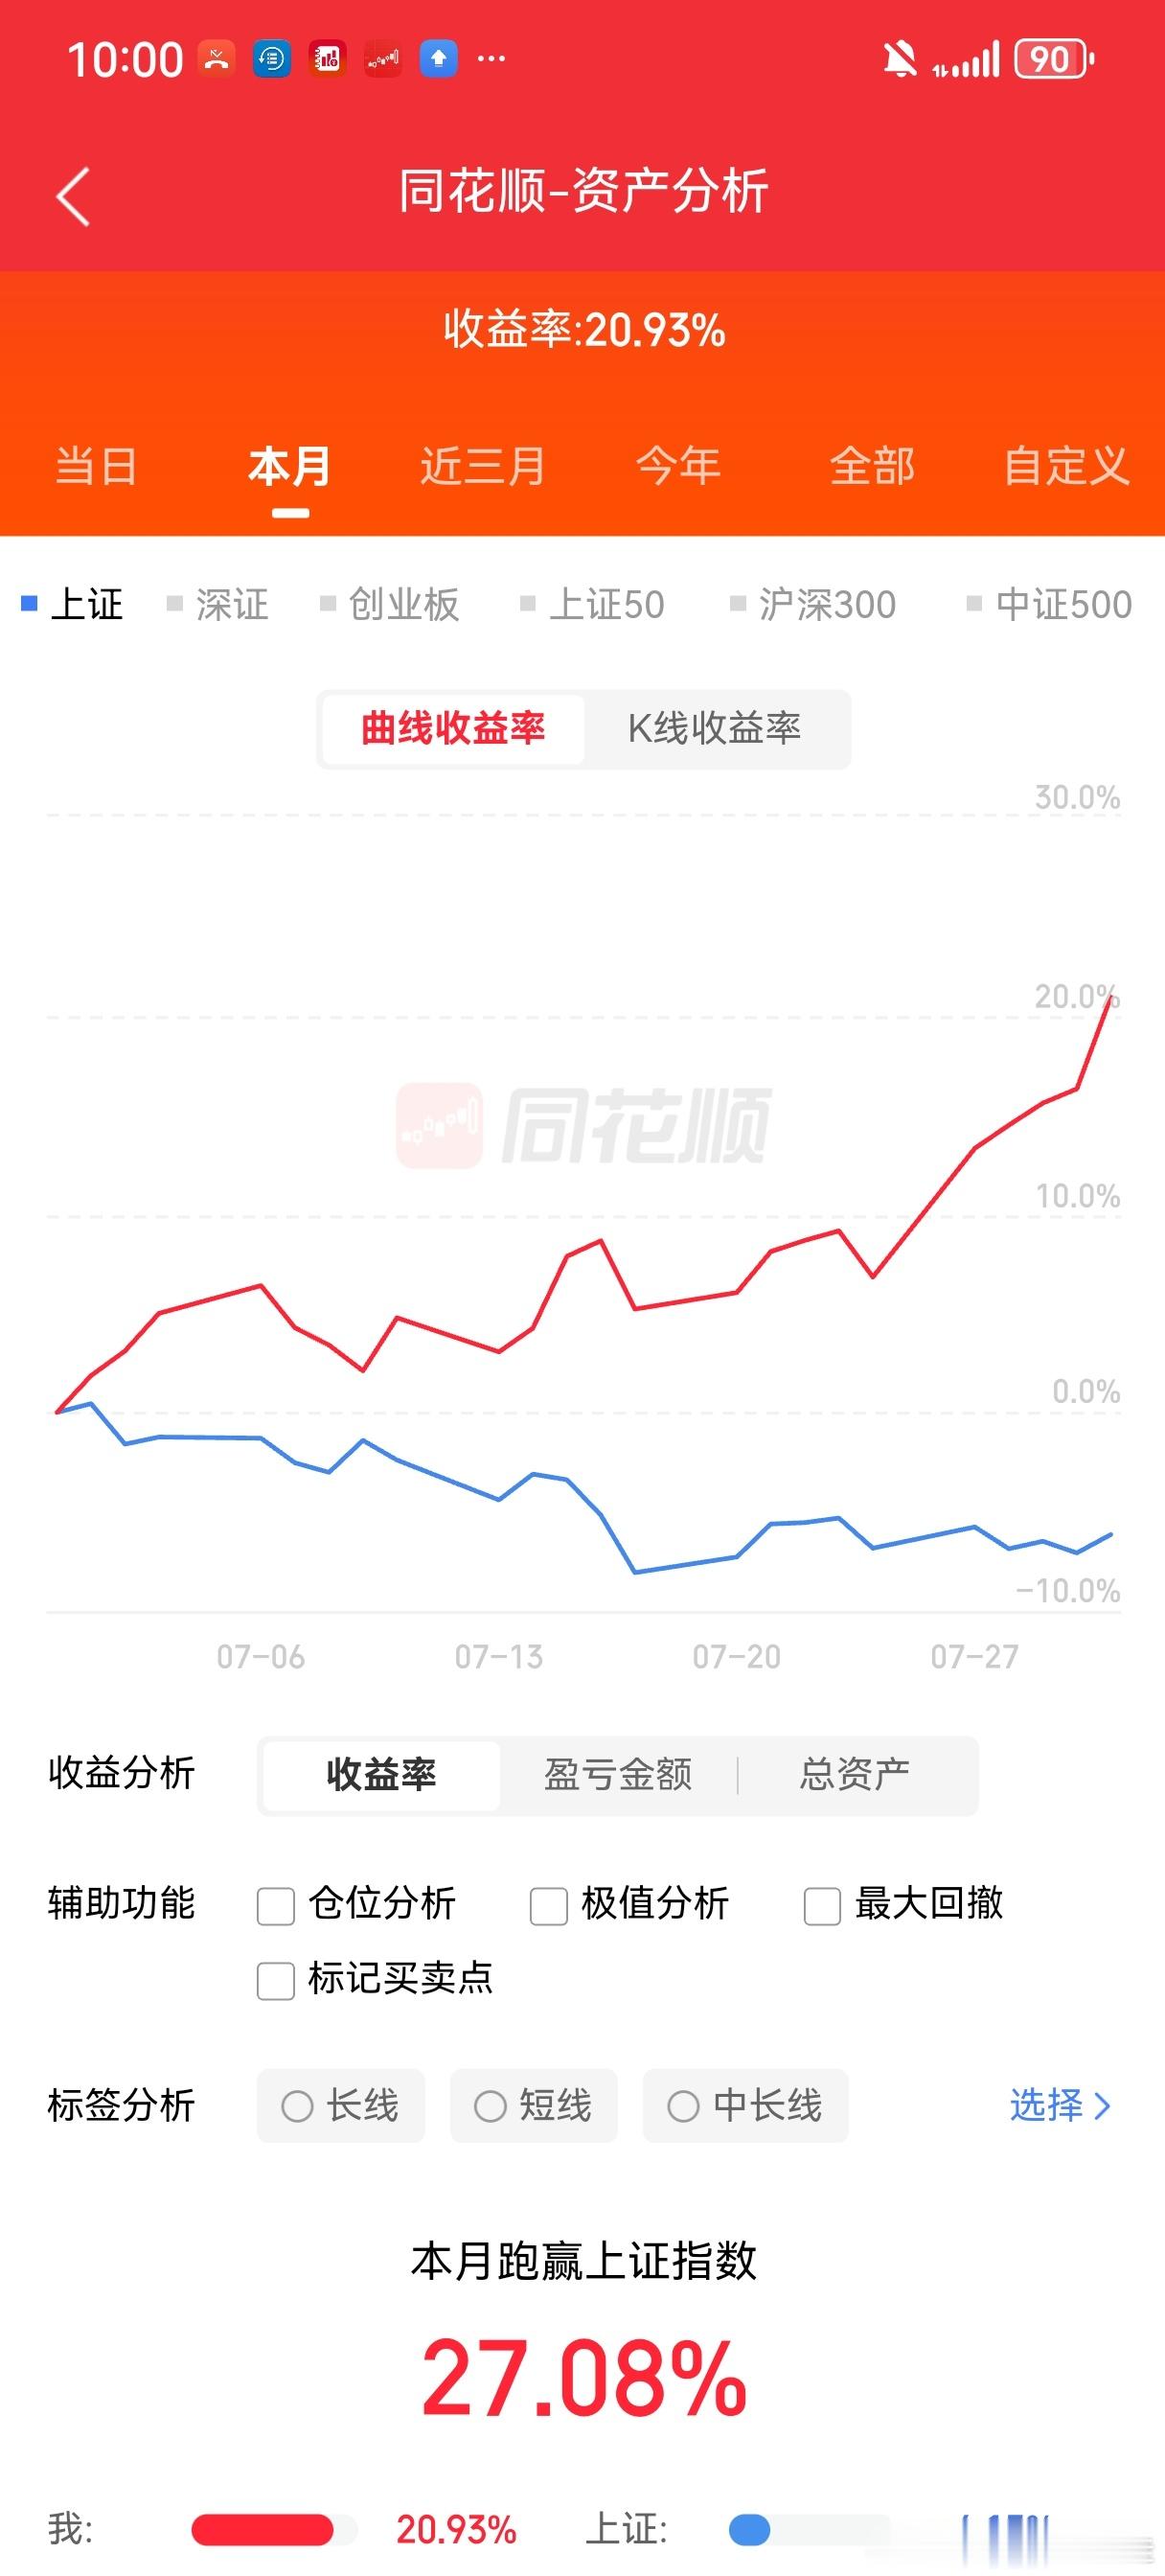Select the 长线 radio option
Image resolution: width=1165 pixels, height=2576 pixels.
click(x=341, y=2105)
